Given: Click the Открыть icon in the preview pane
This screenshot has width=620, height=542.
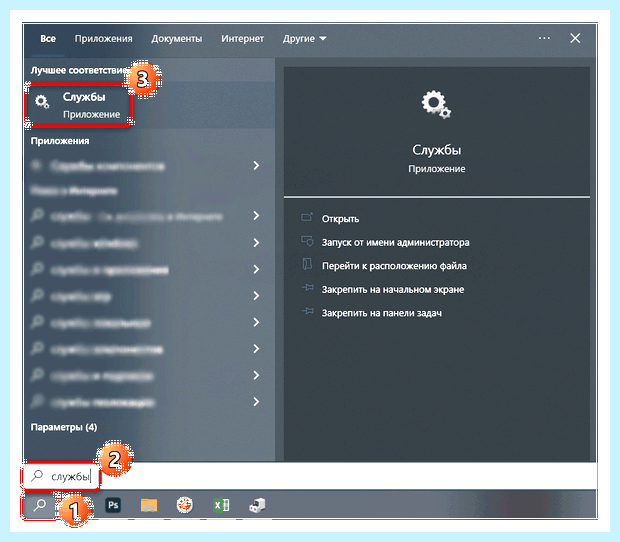Looking at the screenshot, I should [307, 217].
